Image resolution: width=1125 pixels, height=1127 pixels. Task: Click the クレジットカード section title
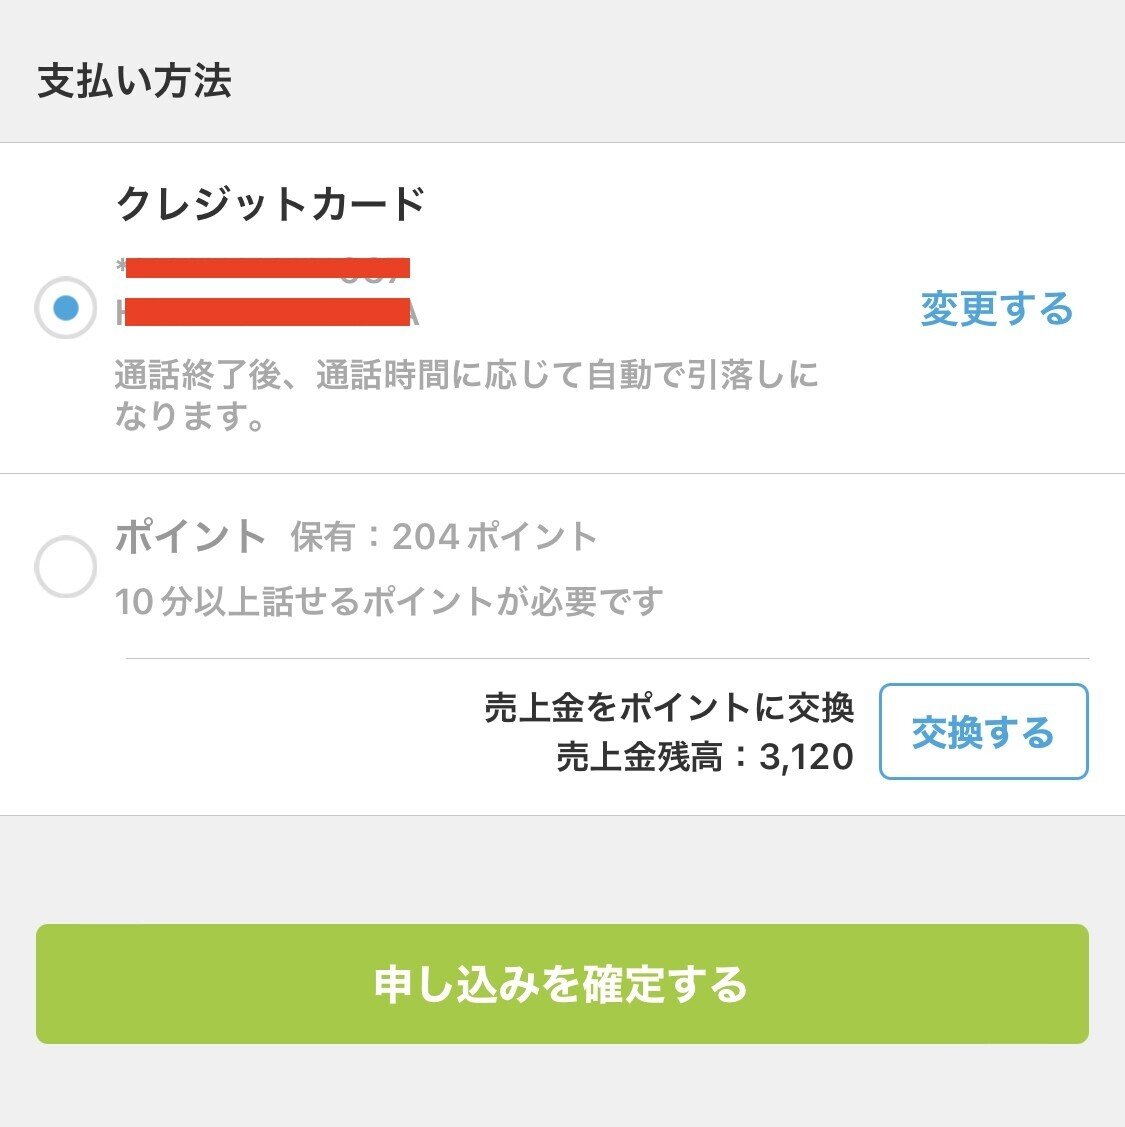click(271, 203)
